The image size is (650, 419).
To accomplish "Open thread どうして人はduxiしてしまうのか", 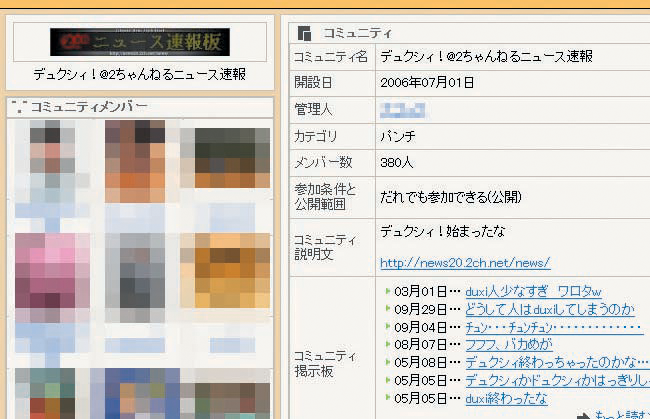I will (550, 309).
